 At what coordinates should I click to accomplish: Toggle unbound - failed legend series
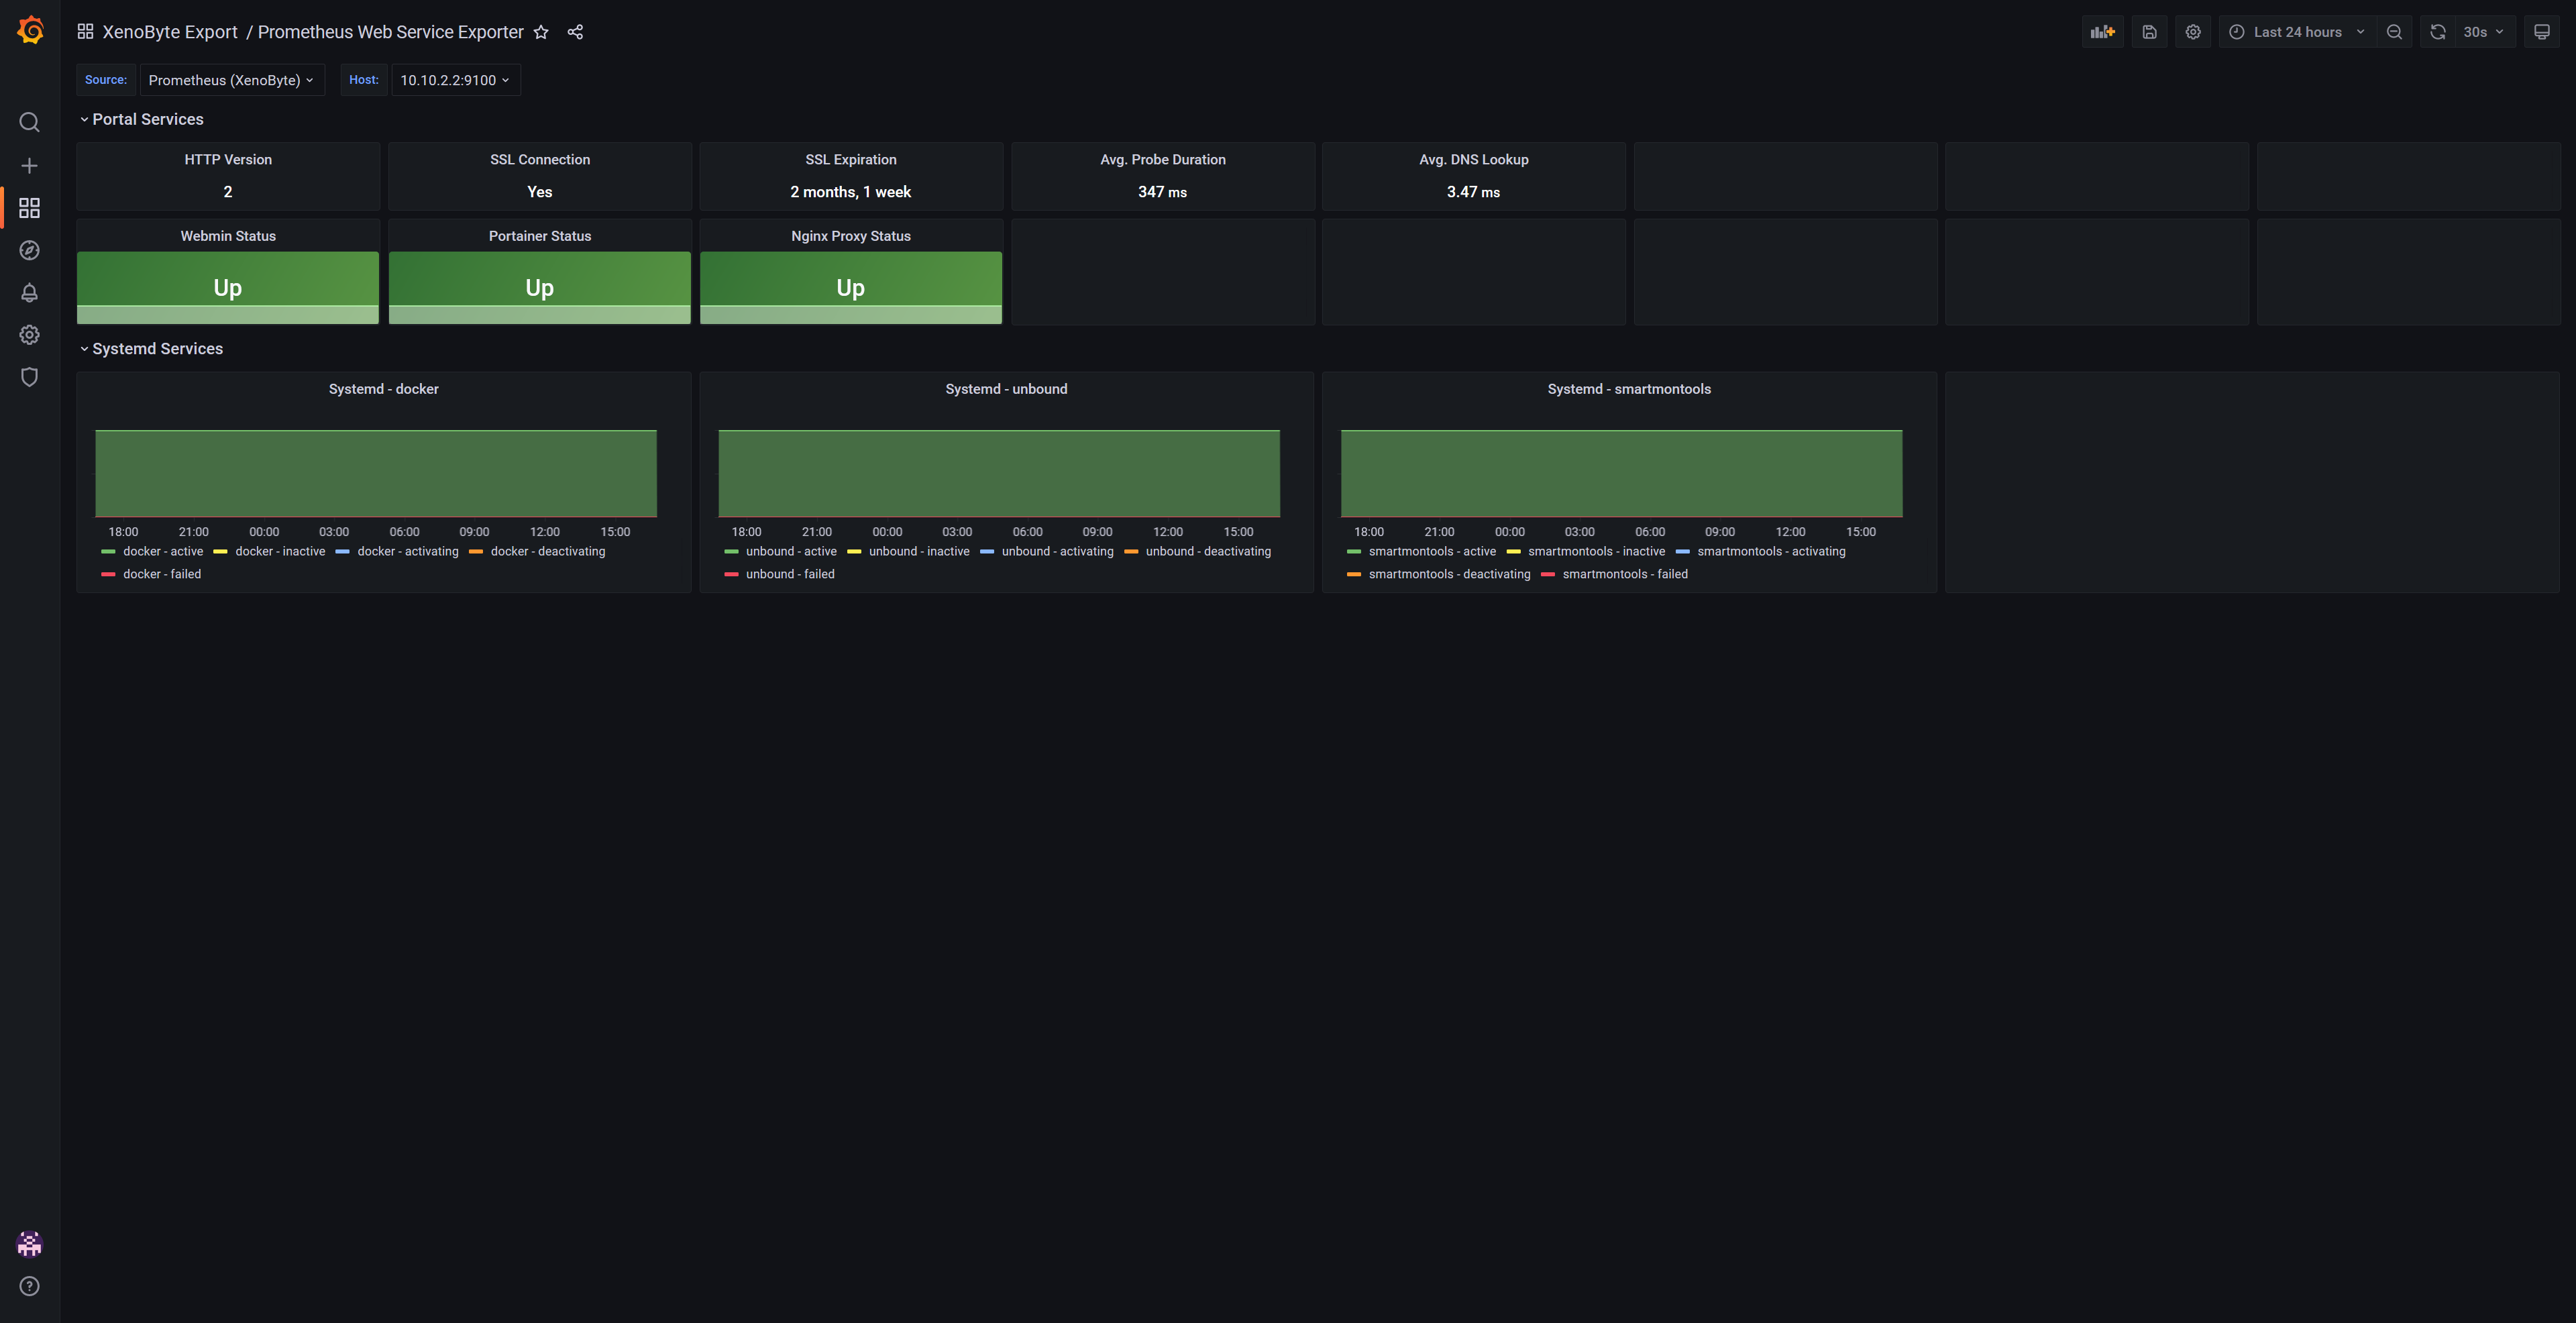(x=789, y=574)
